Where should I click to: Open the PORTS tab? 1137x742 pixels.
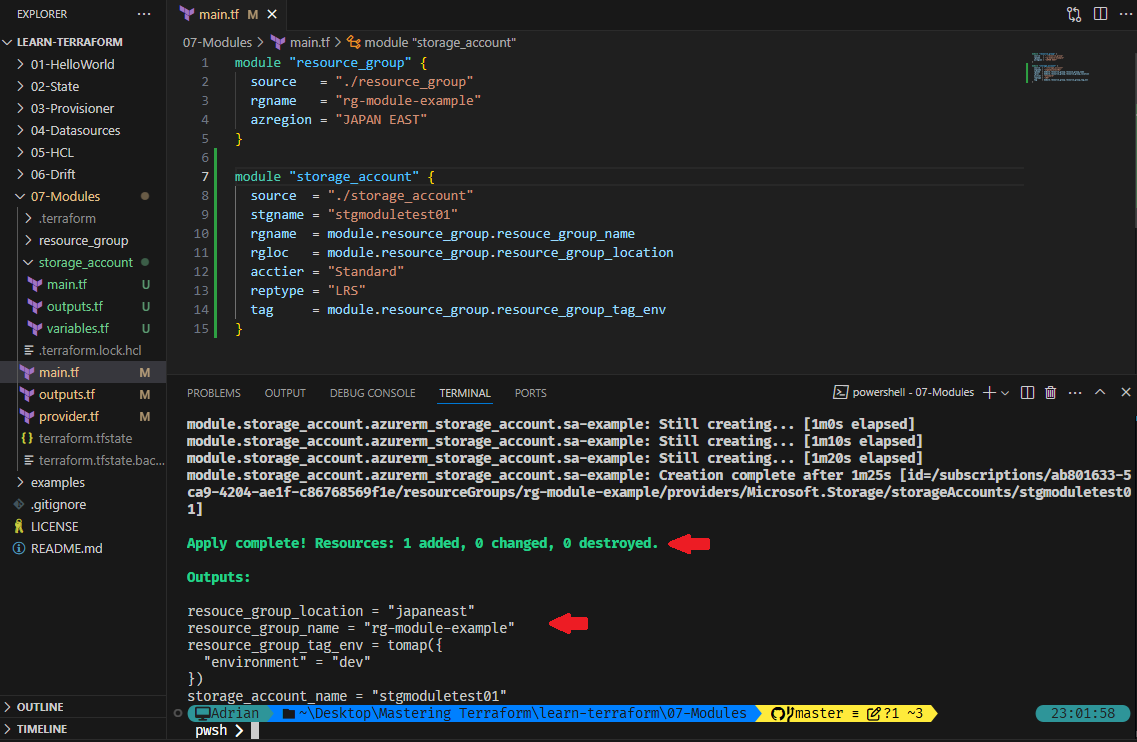pyautogui.click(x=531, y=393)
